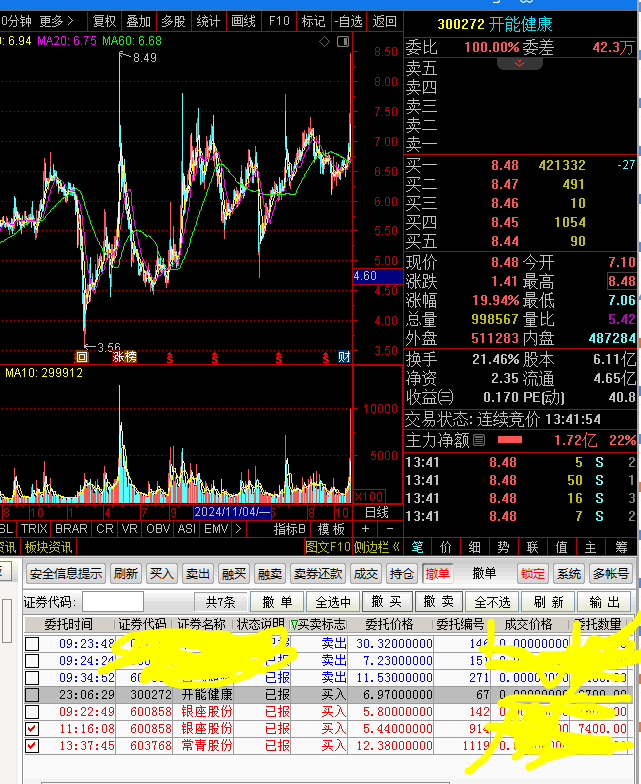Viewport: 641px width, 784px height.
Task: Switch to the 笔 tick panel
Action: pos(418,548)
